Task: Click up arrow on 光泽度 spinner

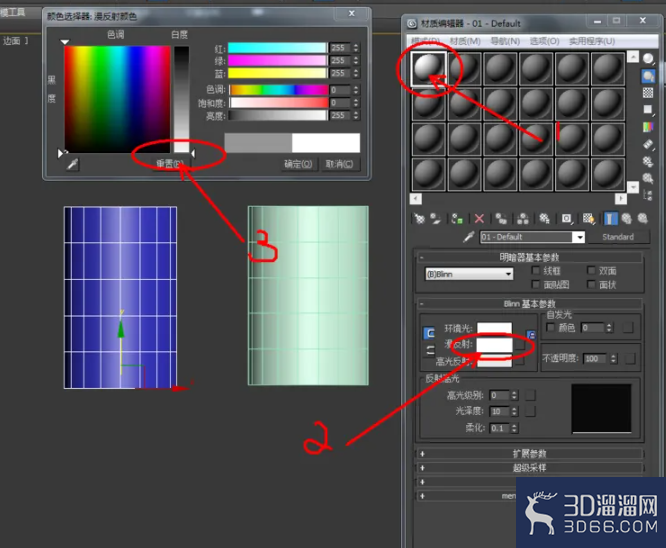Action: tap(514, 409)
